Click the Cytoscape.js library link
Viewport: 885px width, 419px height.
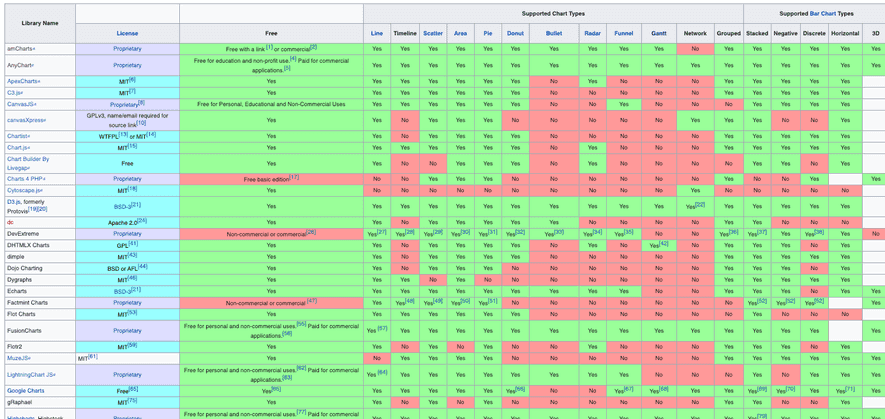(24, 190)
